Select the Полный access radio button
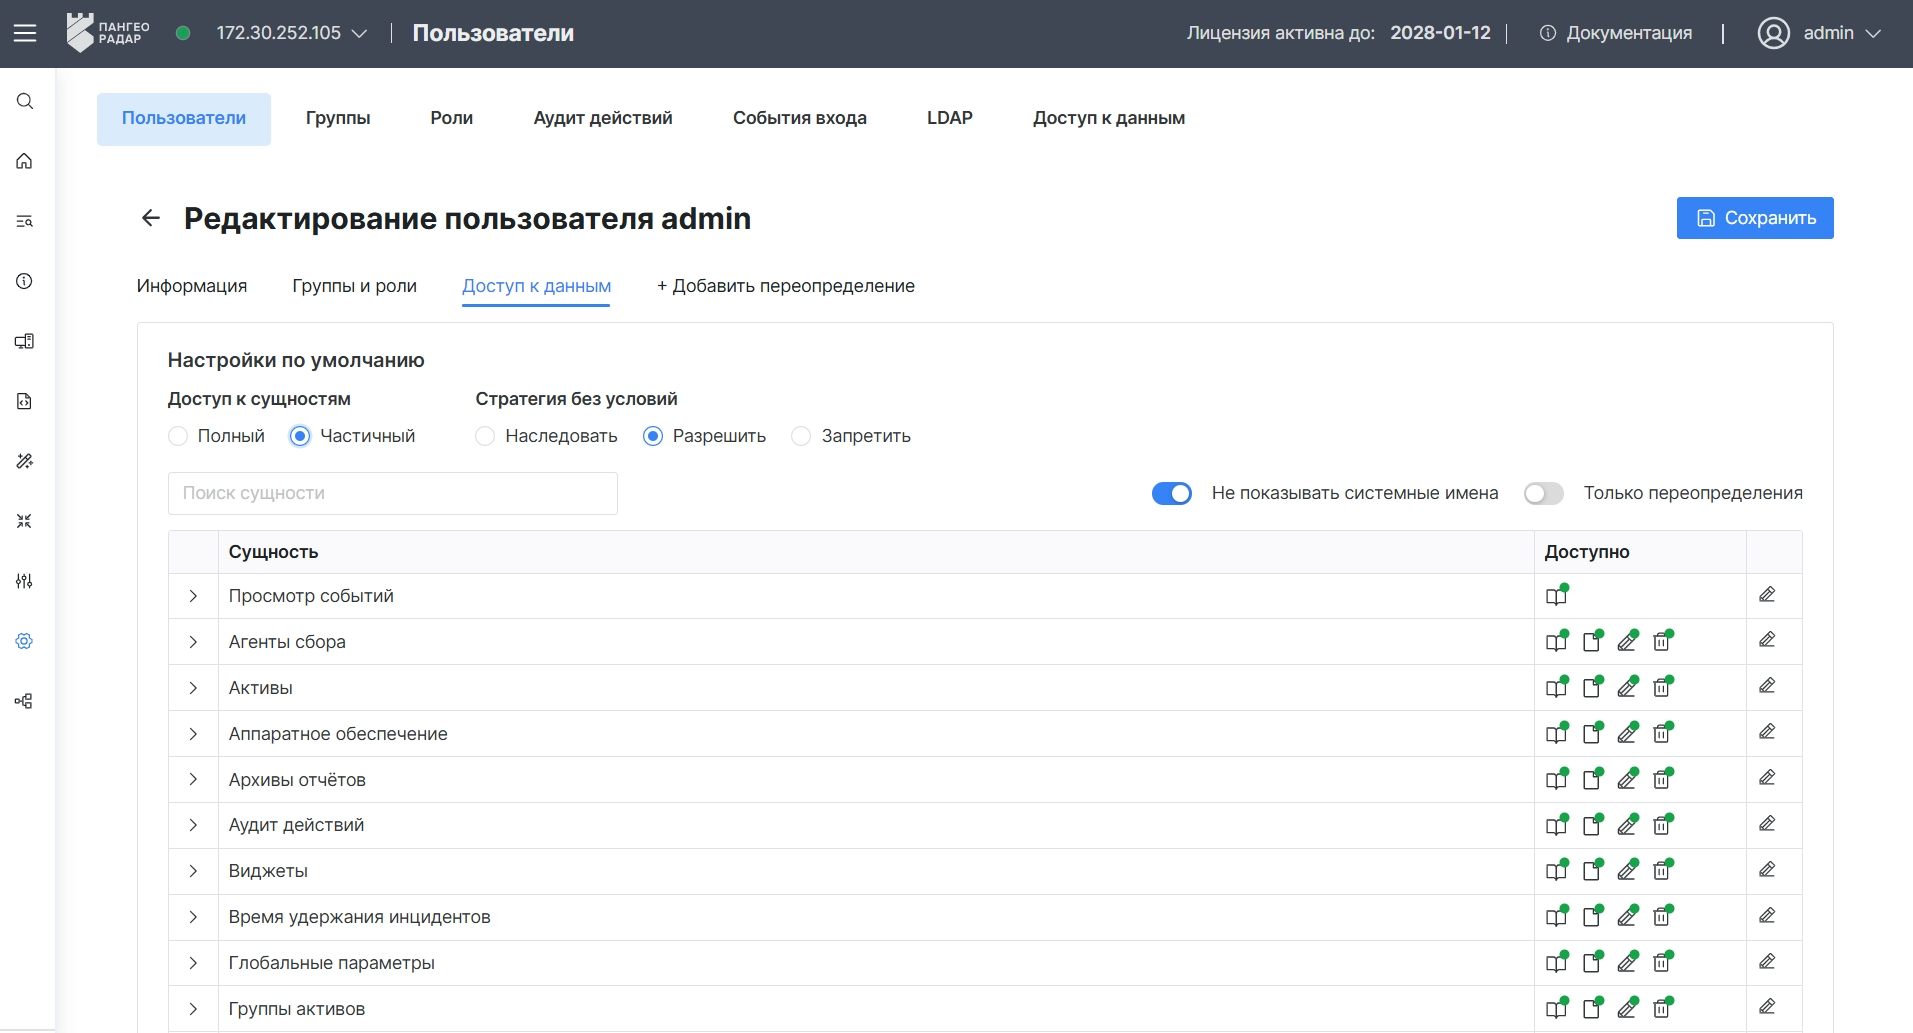The width and height of the screenshot is (1913, 1033). click(x=178, y=436)
